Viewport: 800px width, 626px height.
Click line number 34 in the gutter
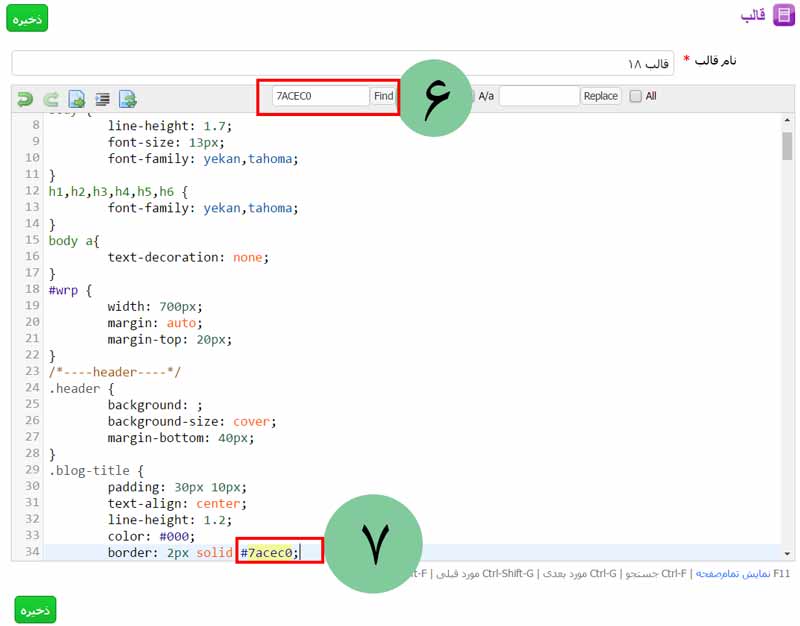pos(32,552)
